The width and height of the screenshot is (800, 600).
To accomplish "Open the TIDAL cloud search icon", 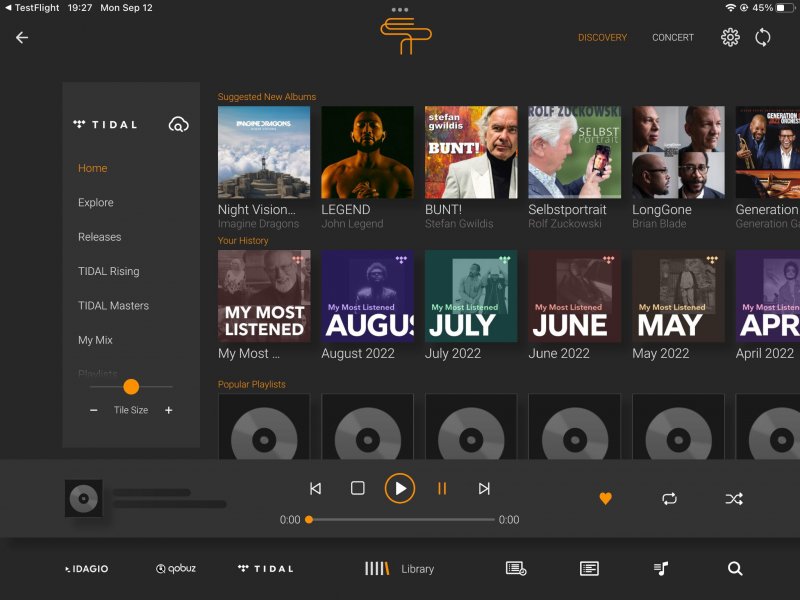I will (179, 124).
